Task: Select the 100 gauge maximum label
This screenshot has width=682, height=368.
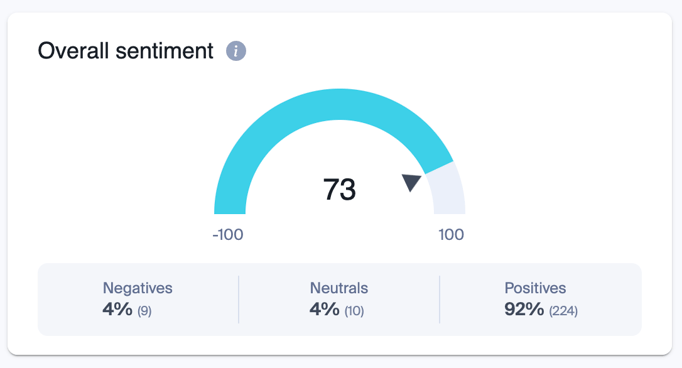Action: 451,235
